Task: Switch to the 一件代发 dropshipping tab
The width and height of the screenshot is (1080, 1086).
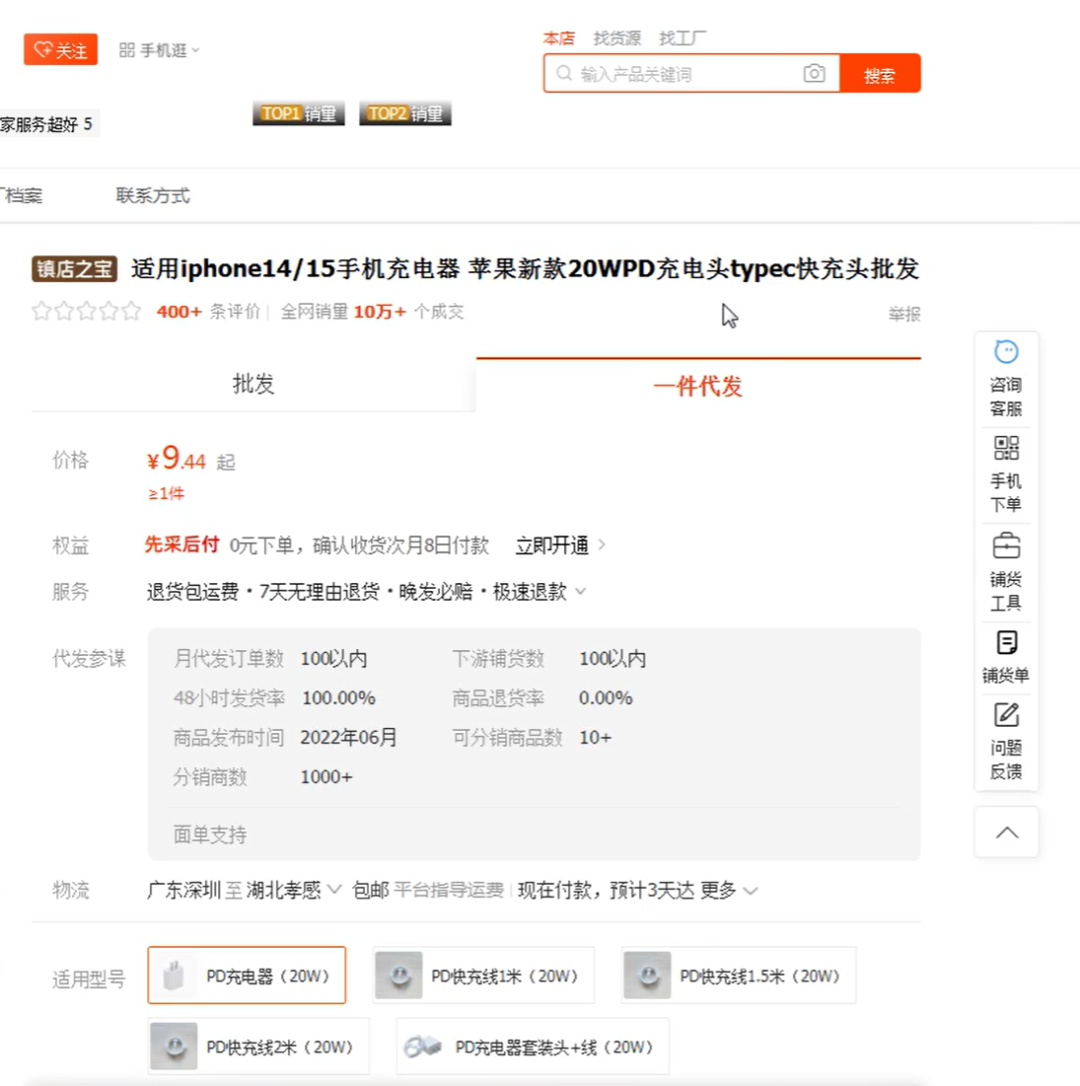Action: point(698,386)
